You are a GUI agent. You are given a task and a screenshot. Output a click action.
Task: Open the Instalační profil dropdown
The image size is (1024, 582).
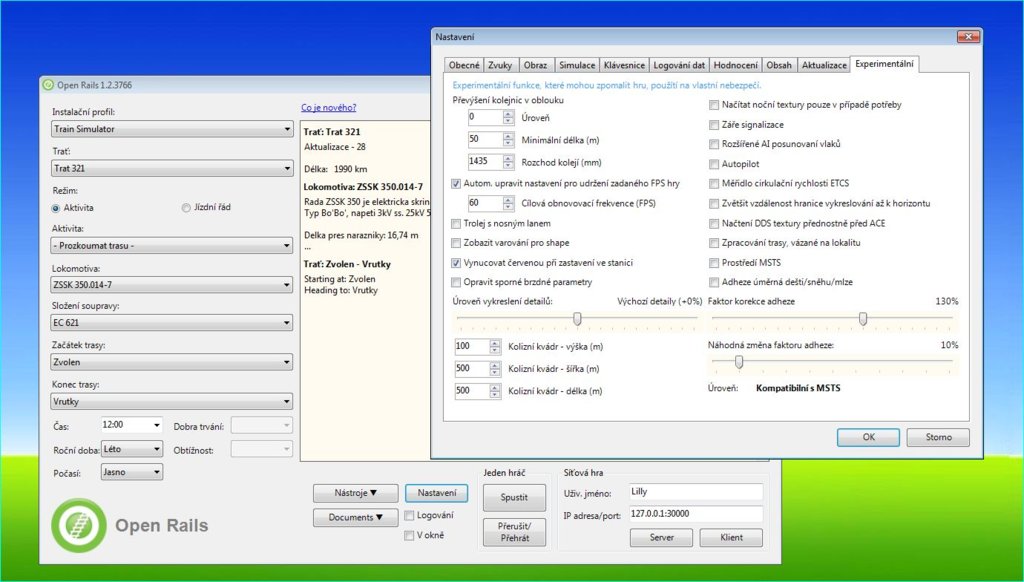[x=172, y=129]
